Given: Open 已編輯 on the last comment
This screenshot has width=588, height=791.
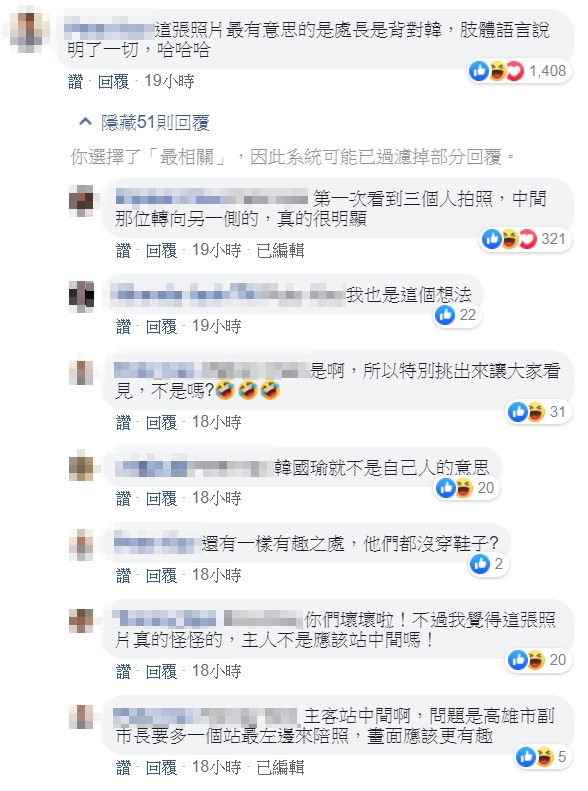Looking at the screenshot, I should tap(280, 768).
